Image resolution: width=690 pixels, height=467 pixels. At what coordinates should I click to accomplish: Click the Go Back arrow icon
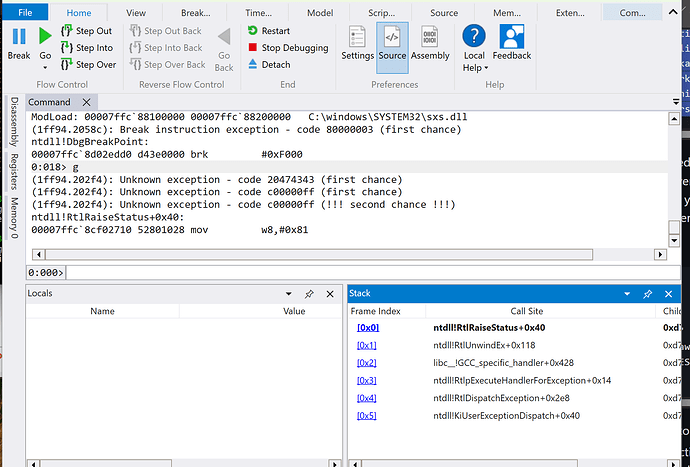coord(224,37)
